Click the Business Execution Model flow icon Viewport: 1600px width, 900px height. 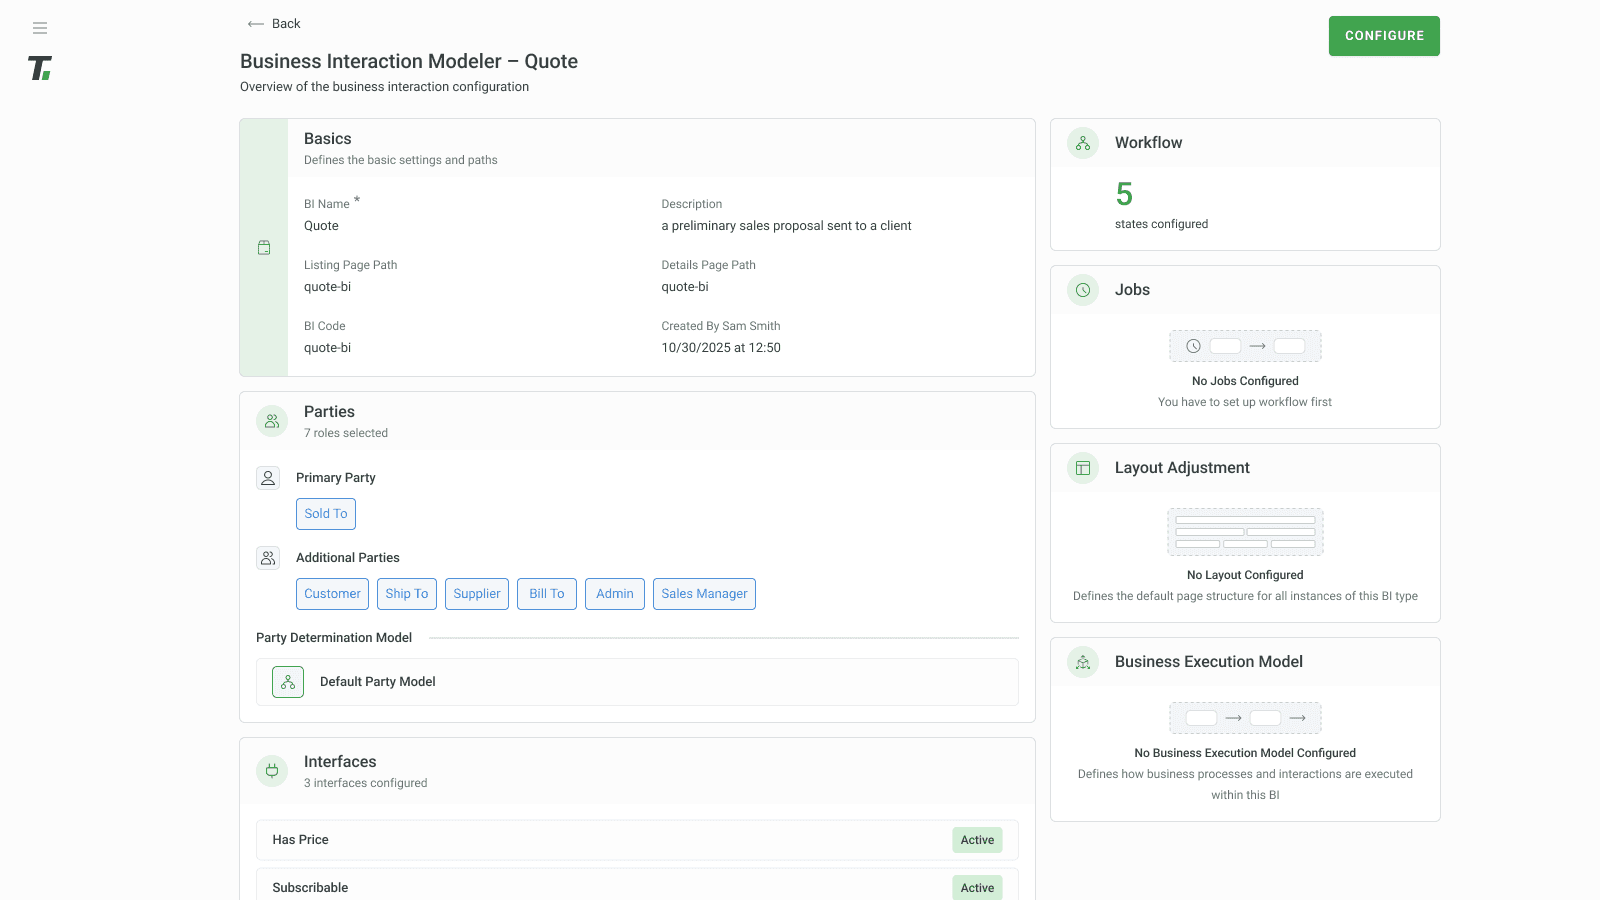point(1082,662)
